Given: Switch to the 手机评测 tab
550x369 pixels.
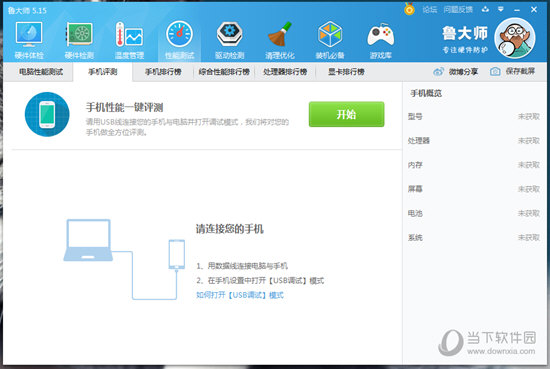Looking at the screenshot, I should pyautogui.click(x=102, y=72).
